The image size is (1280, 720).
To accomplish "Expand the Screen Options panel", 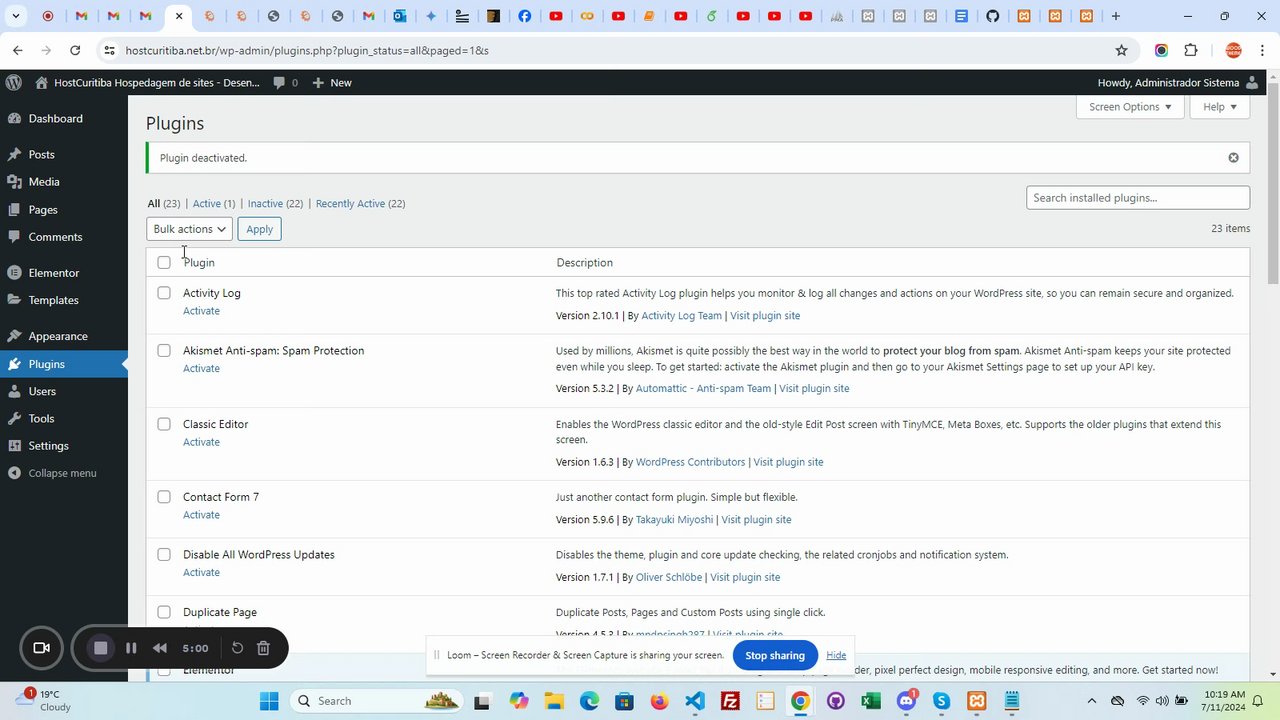I will click(1130, 107).
